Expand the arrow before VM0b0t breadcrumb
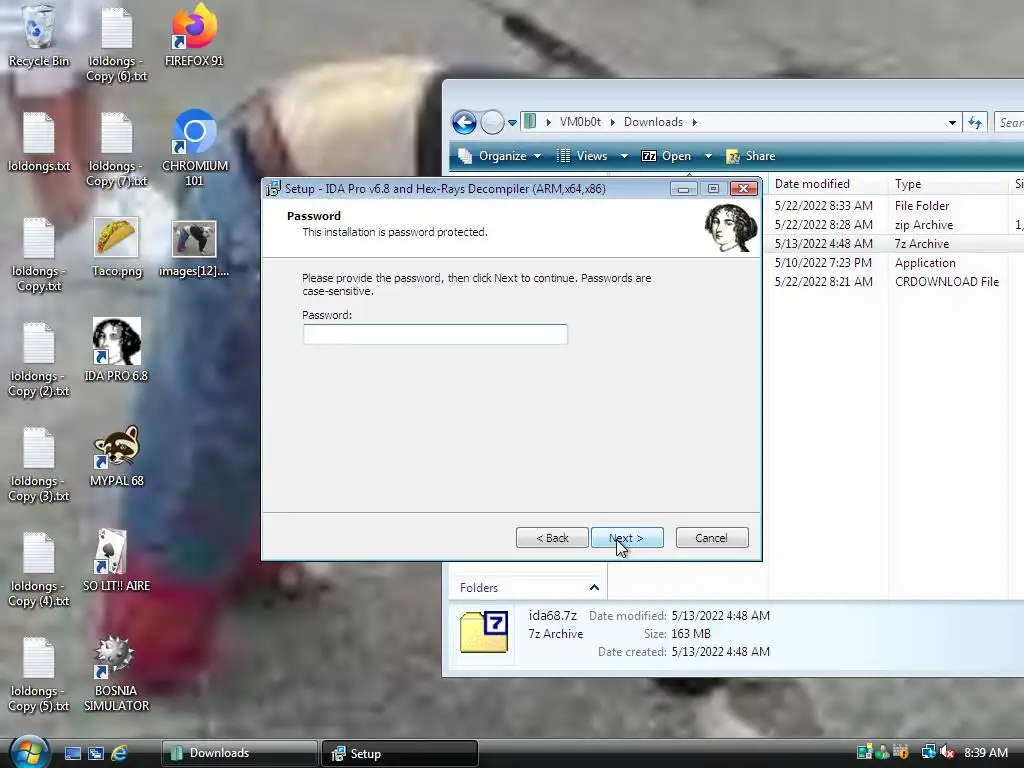 [x=549, y=122]
